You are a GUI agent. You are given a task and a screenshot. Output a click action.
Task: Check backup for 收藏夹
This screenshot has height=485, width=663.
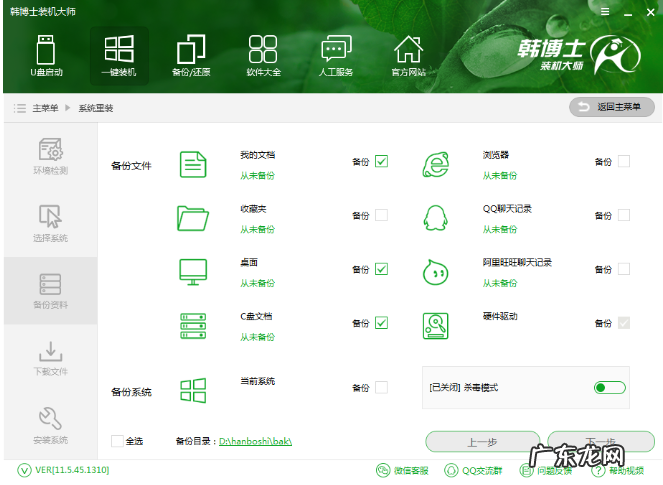[x=381, y=215]
